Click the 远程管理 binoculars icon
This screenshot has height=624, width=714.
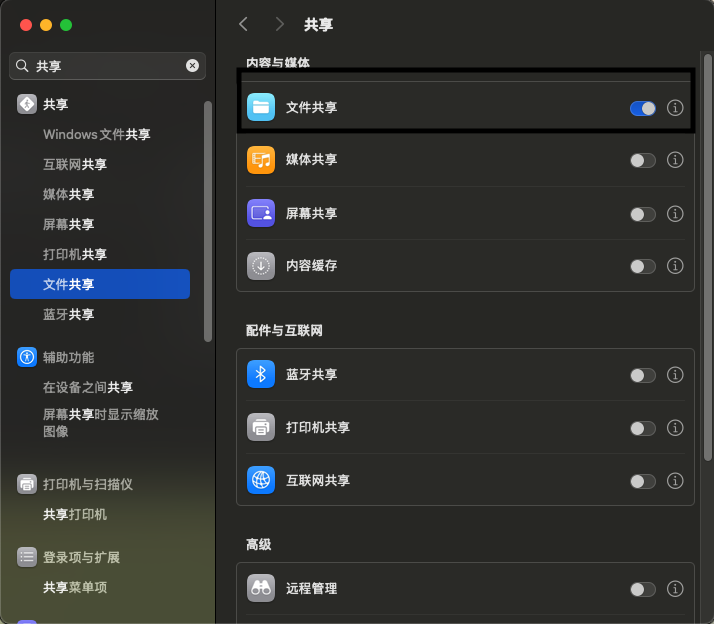(260, 588)
